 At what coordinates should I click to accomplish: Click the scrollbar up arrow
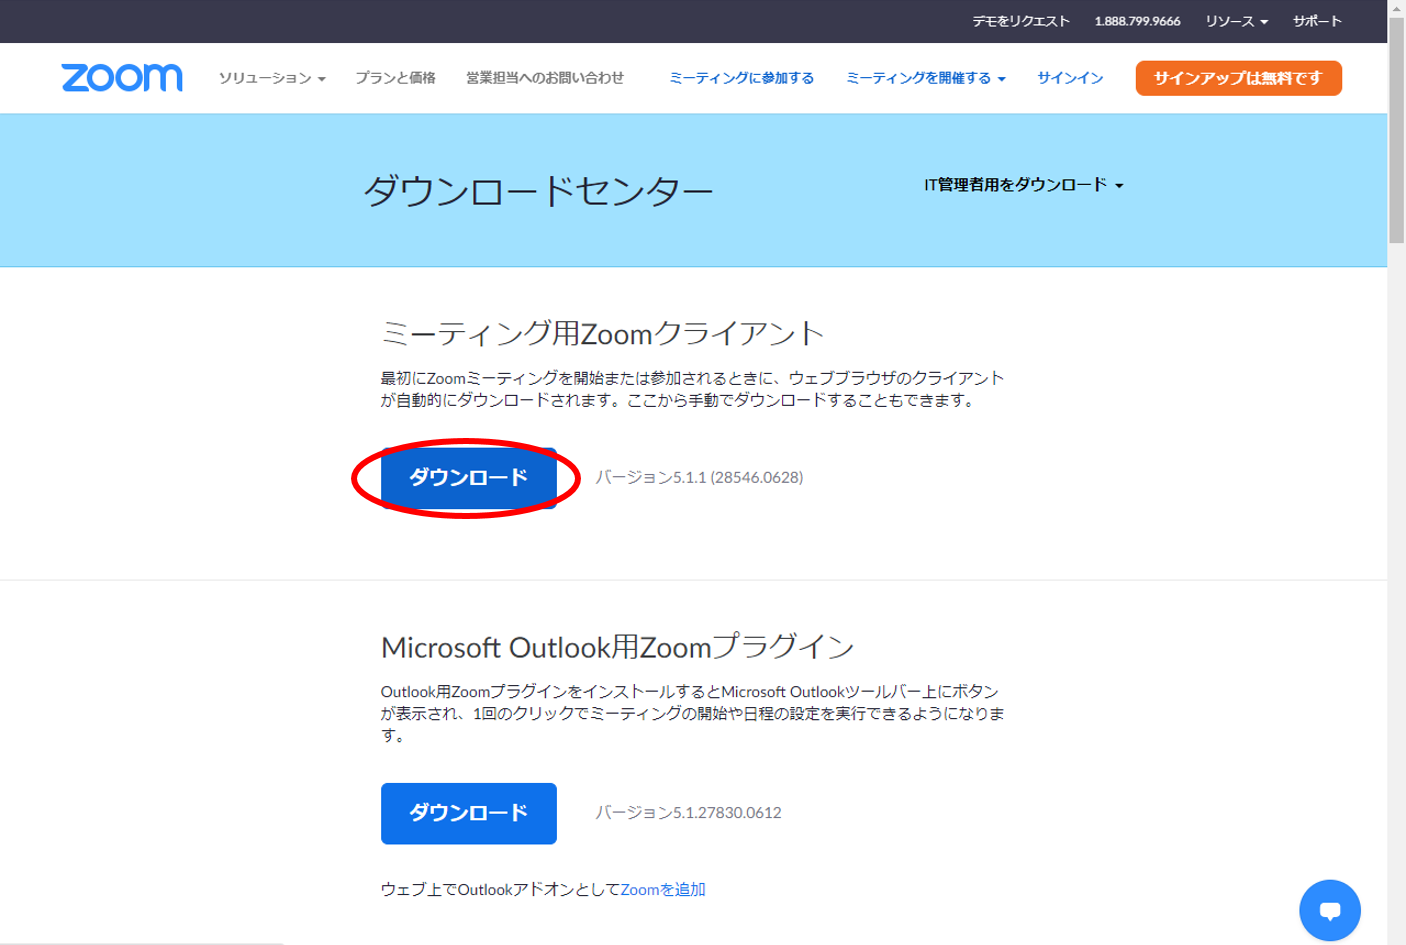click(x=1396, y=8)
